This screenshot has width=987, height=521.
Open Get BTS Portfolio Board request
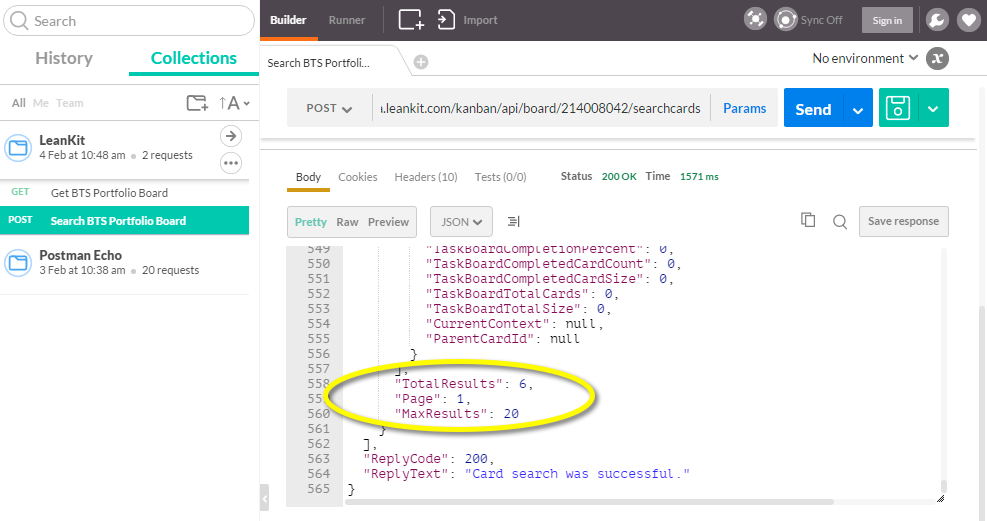point(125,193)
